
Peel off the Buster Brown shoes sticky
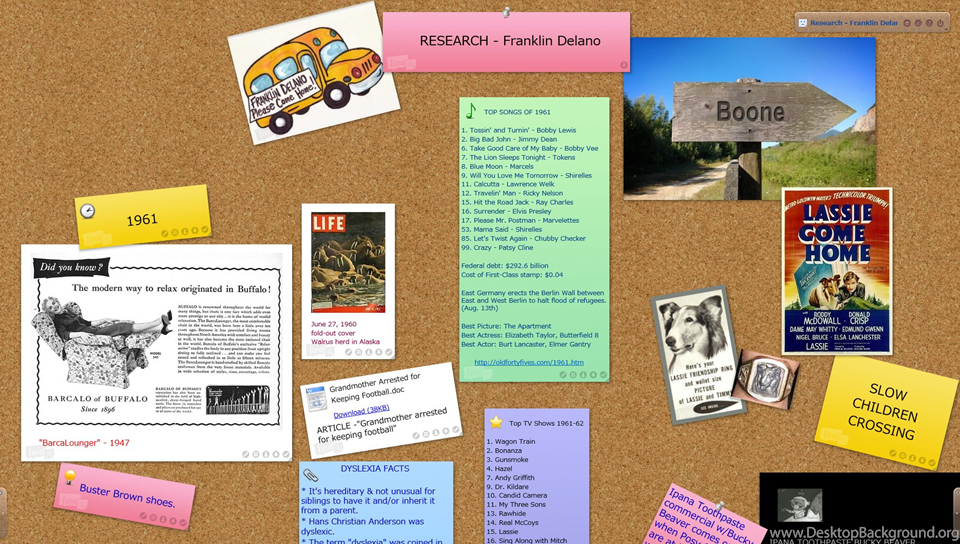pos(182,523)
